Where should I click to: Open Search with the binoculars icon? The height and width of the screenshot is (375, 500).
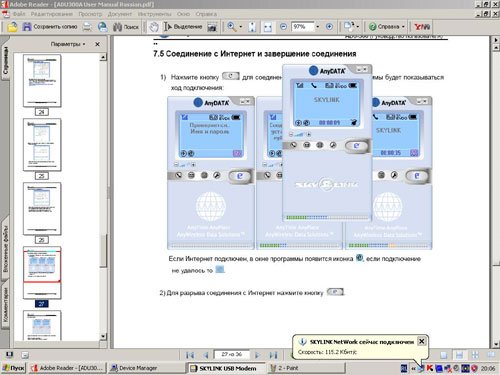pos(126,27)
